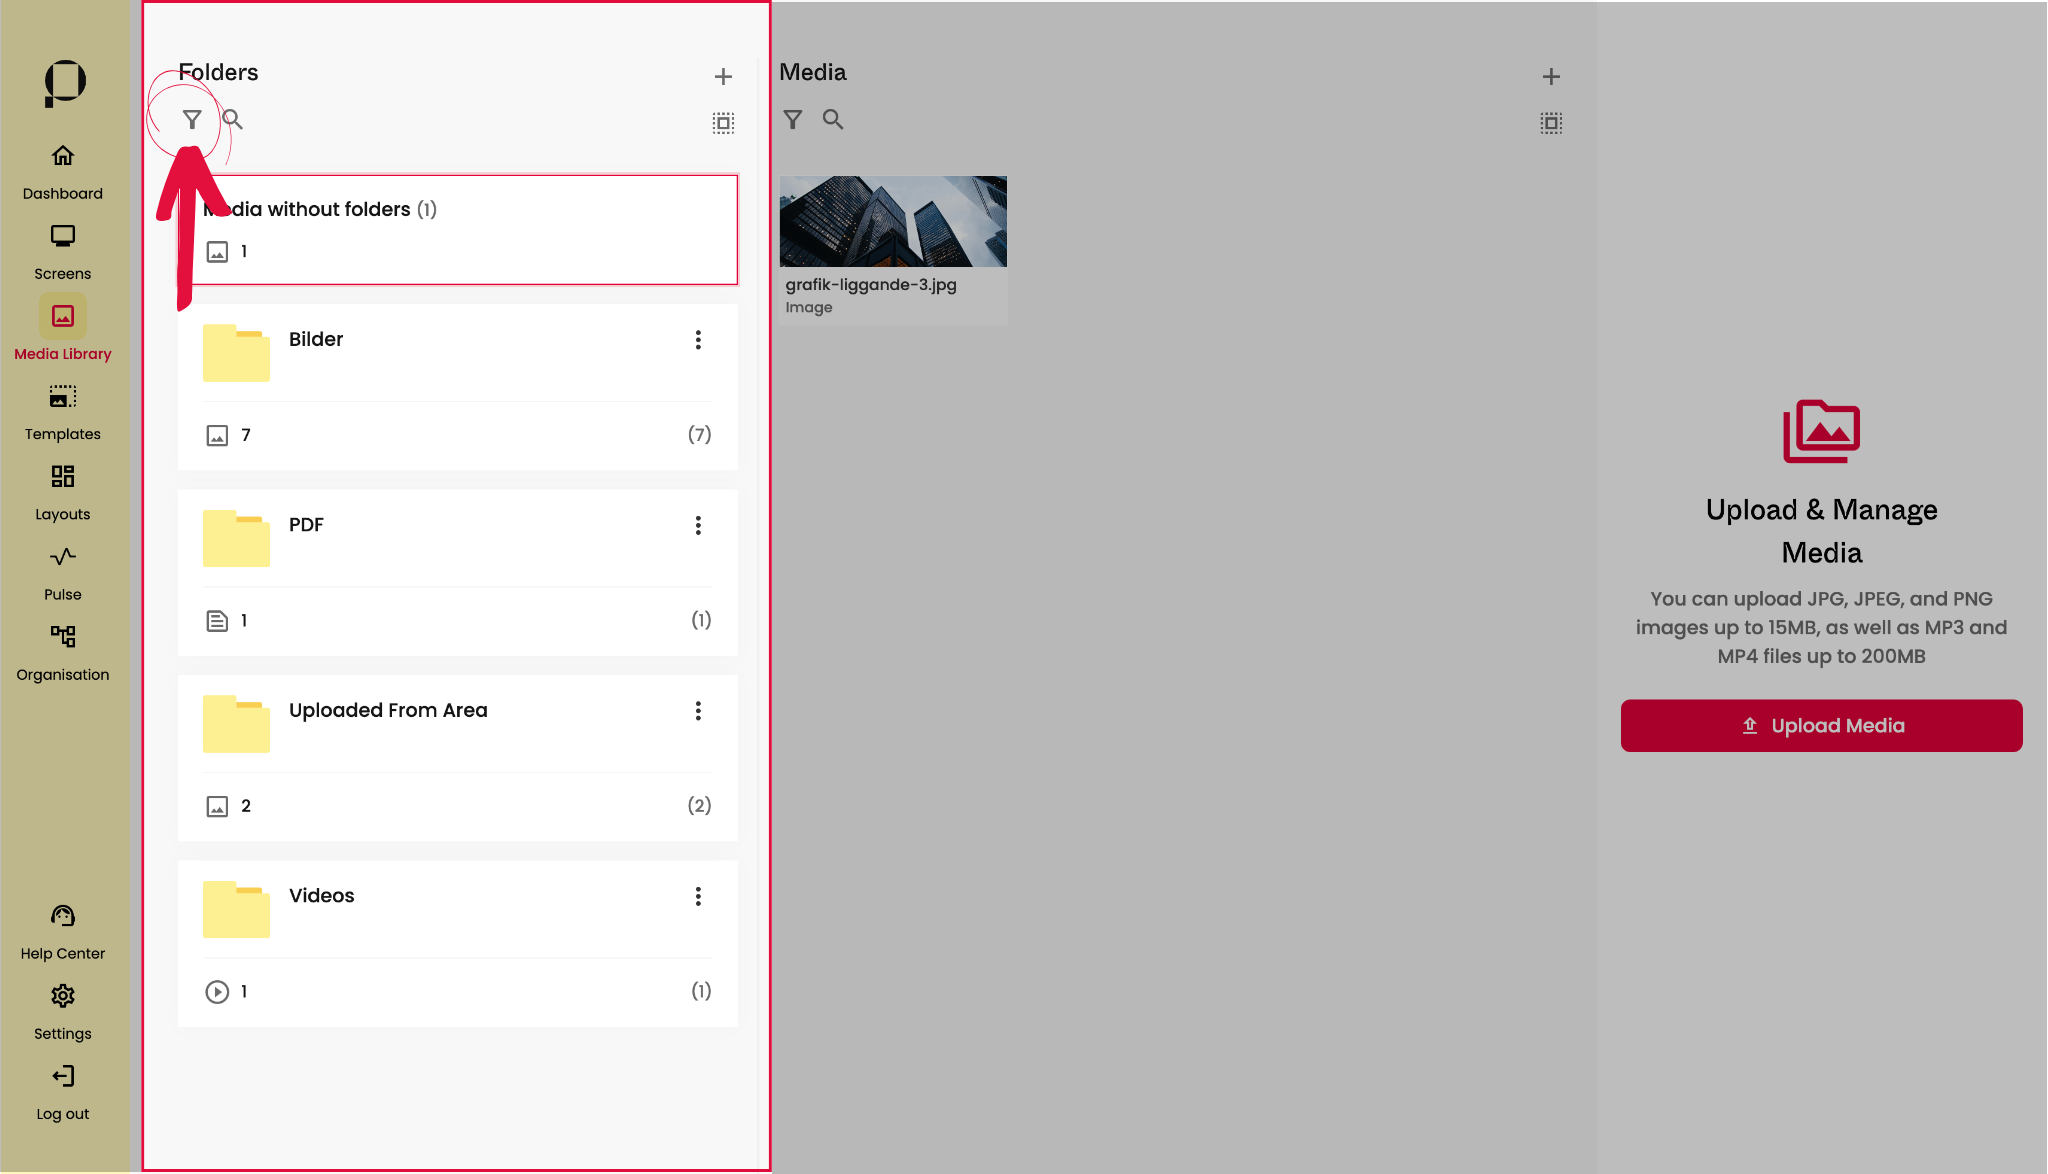Click Log out in the sidebar
Image resolution: width=2048 pixels, height=1174 pixels.
coord(63,1091)
